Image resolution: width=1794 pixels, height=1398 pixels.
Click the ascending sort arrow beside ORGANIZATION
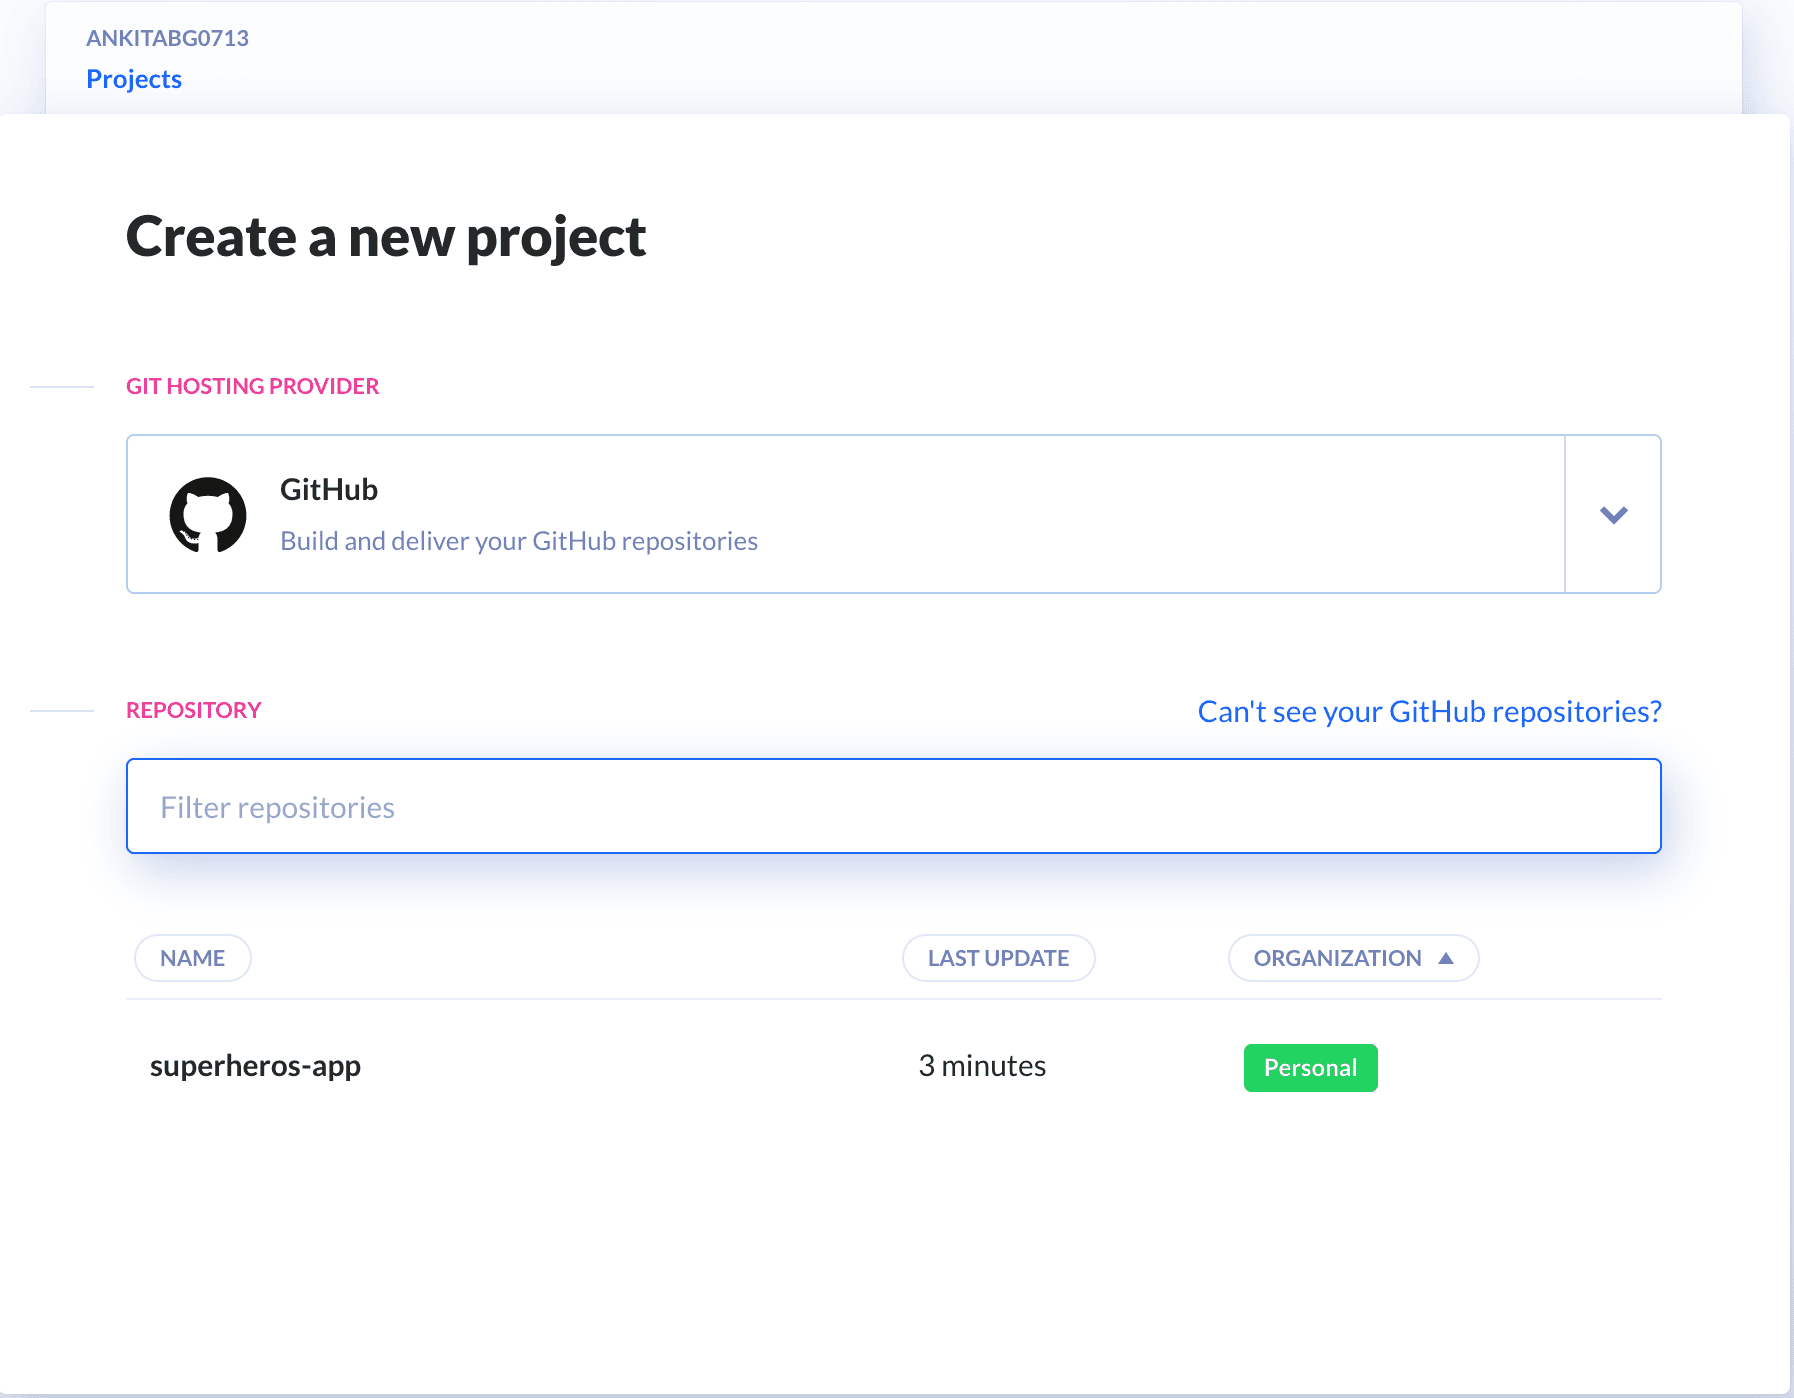click(1448, 957)
